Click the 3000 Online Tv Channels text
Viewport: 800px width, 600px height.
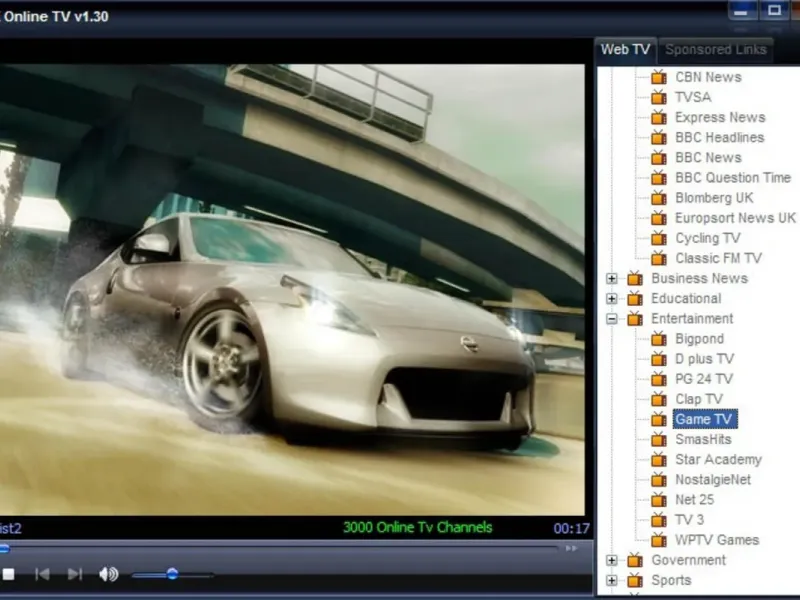click(417, 528)
